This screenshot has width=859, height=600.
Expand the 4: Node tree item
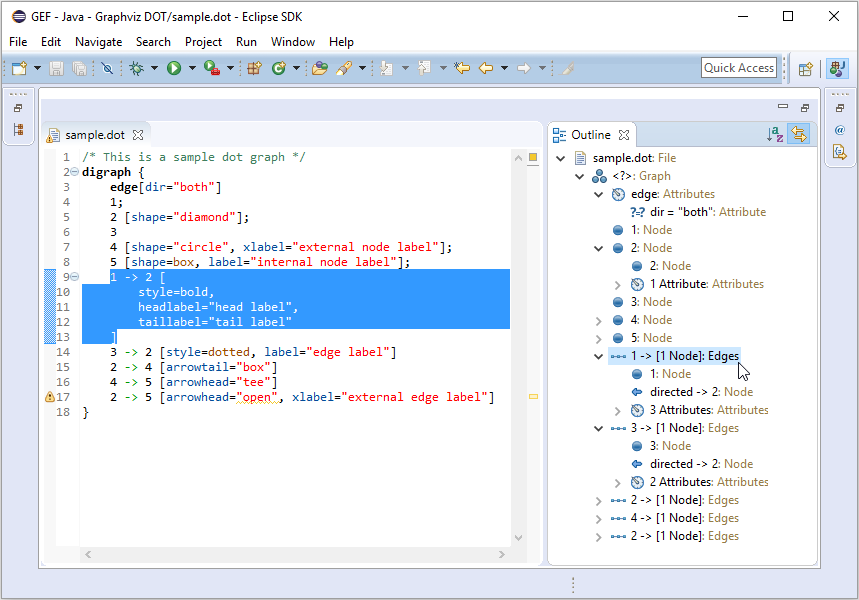[599, 321]
